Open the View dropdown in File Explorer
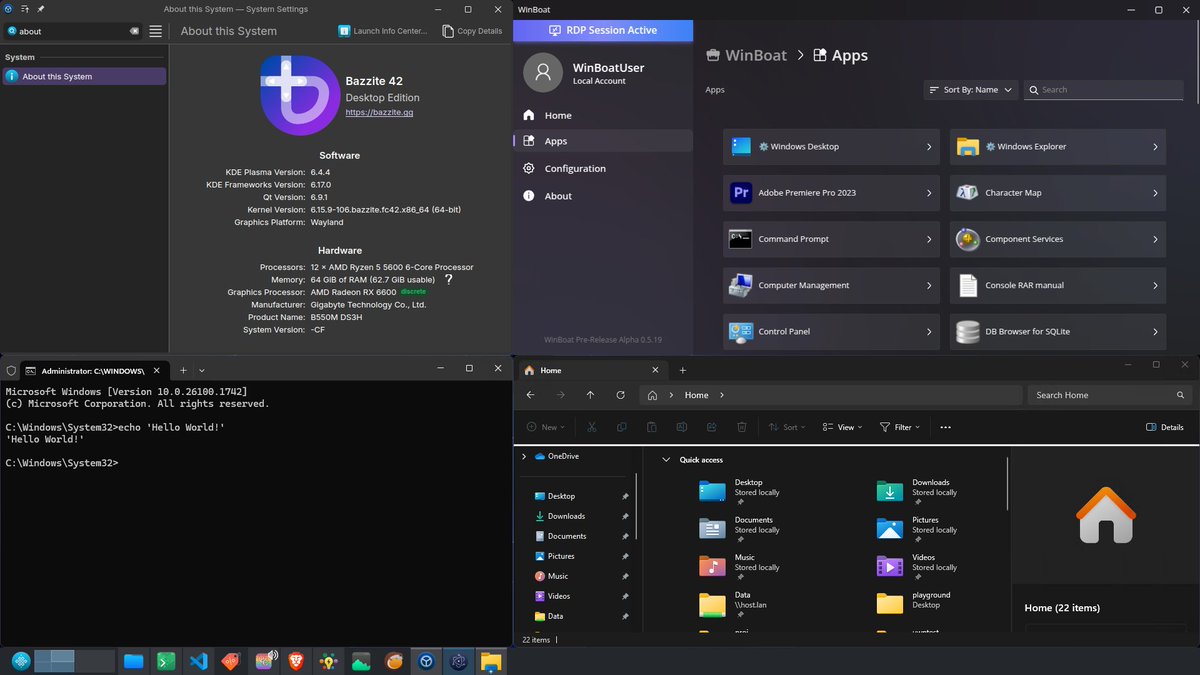The height and width of the screenshot is (675, 1200). pyautogui.click(x=841, y=427)
